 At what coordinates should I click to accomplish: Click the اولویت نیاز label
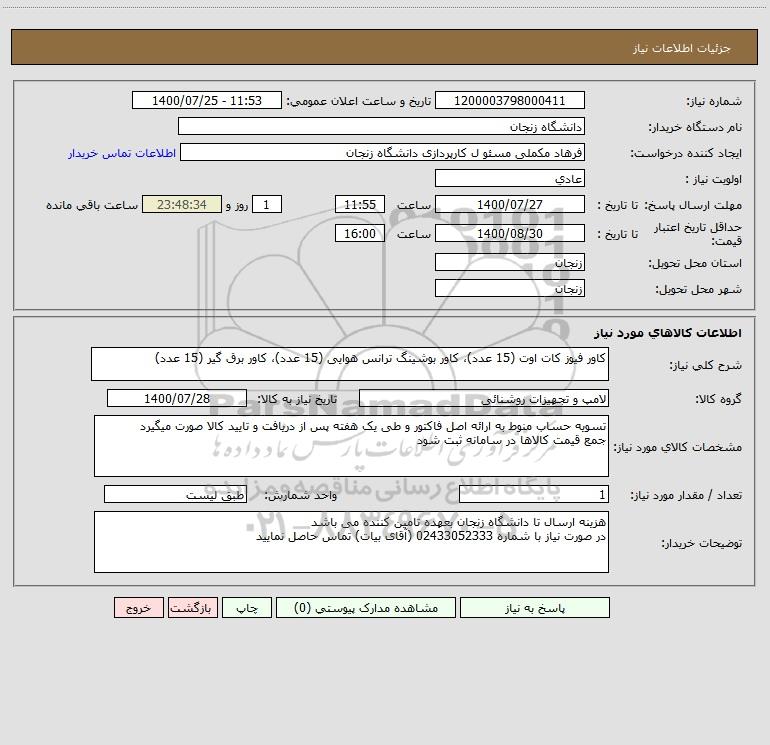click(714, 179)
